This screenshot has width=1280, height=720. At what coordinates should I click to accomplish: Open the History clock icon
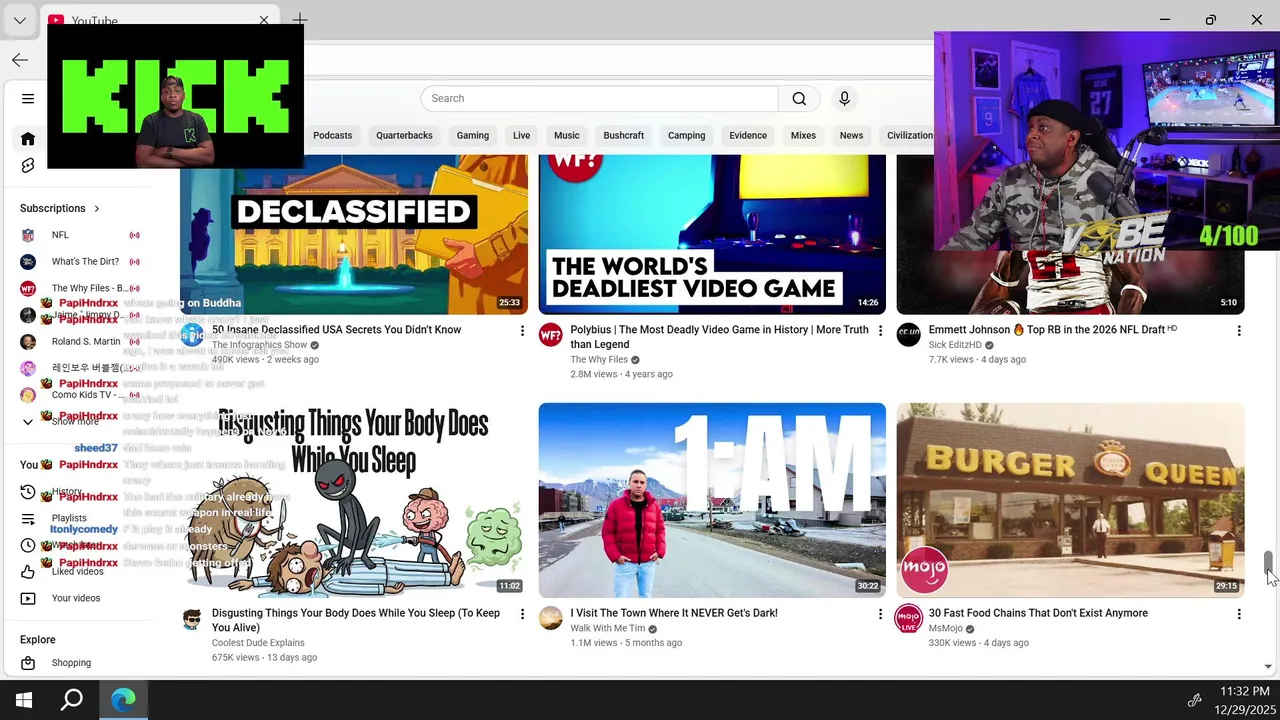[28, 492]
